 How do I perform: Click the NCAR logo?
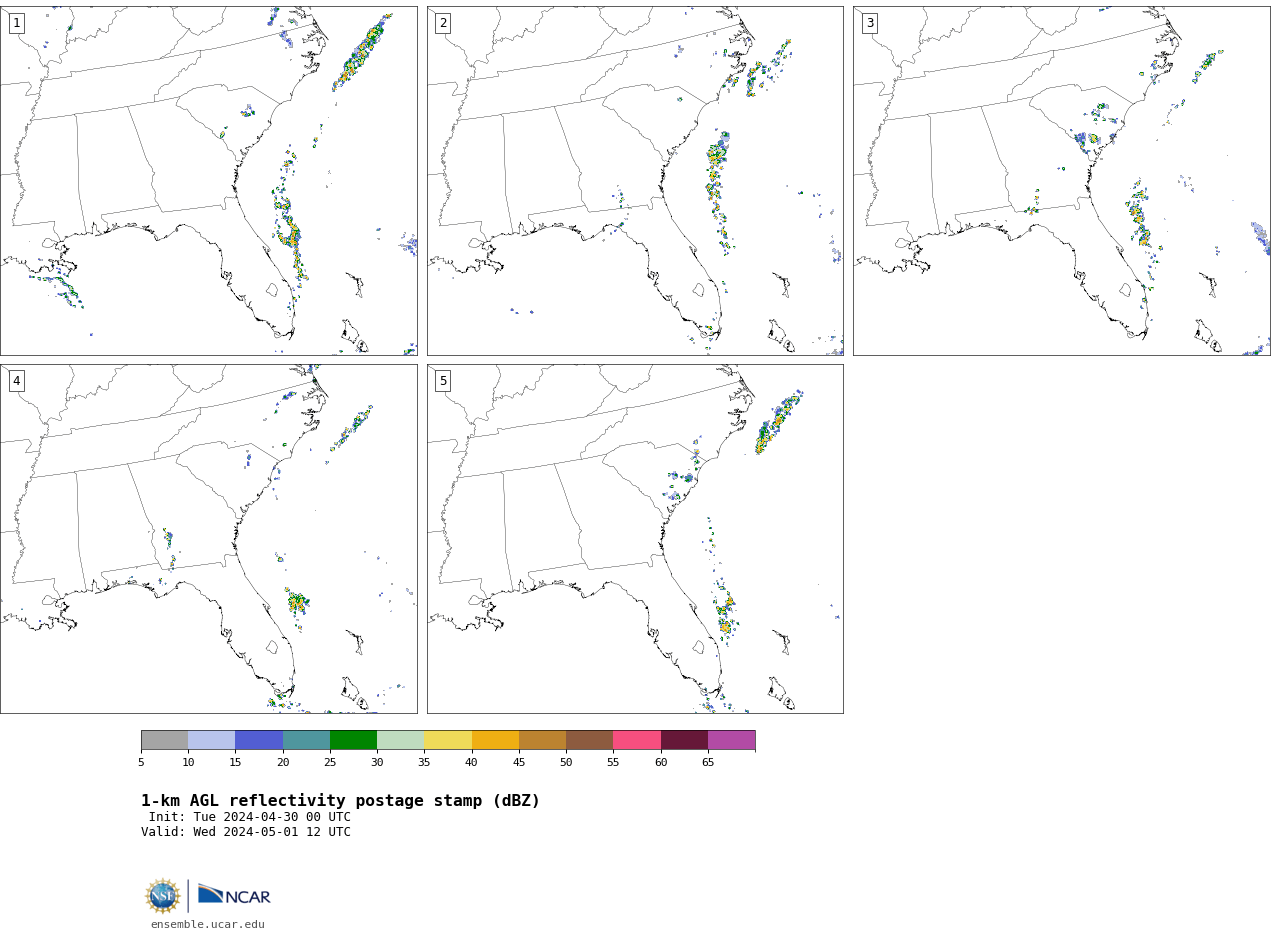coord(234,895)
